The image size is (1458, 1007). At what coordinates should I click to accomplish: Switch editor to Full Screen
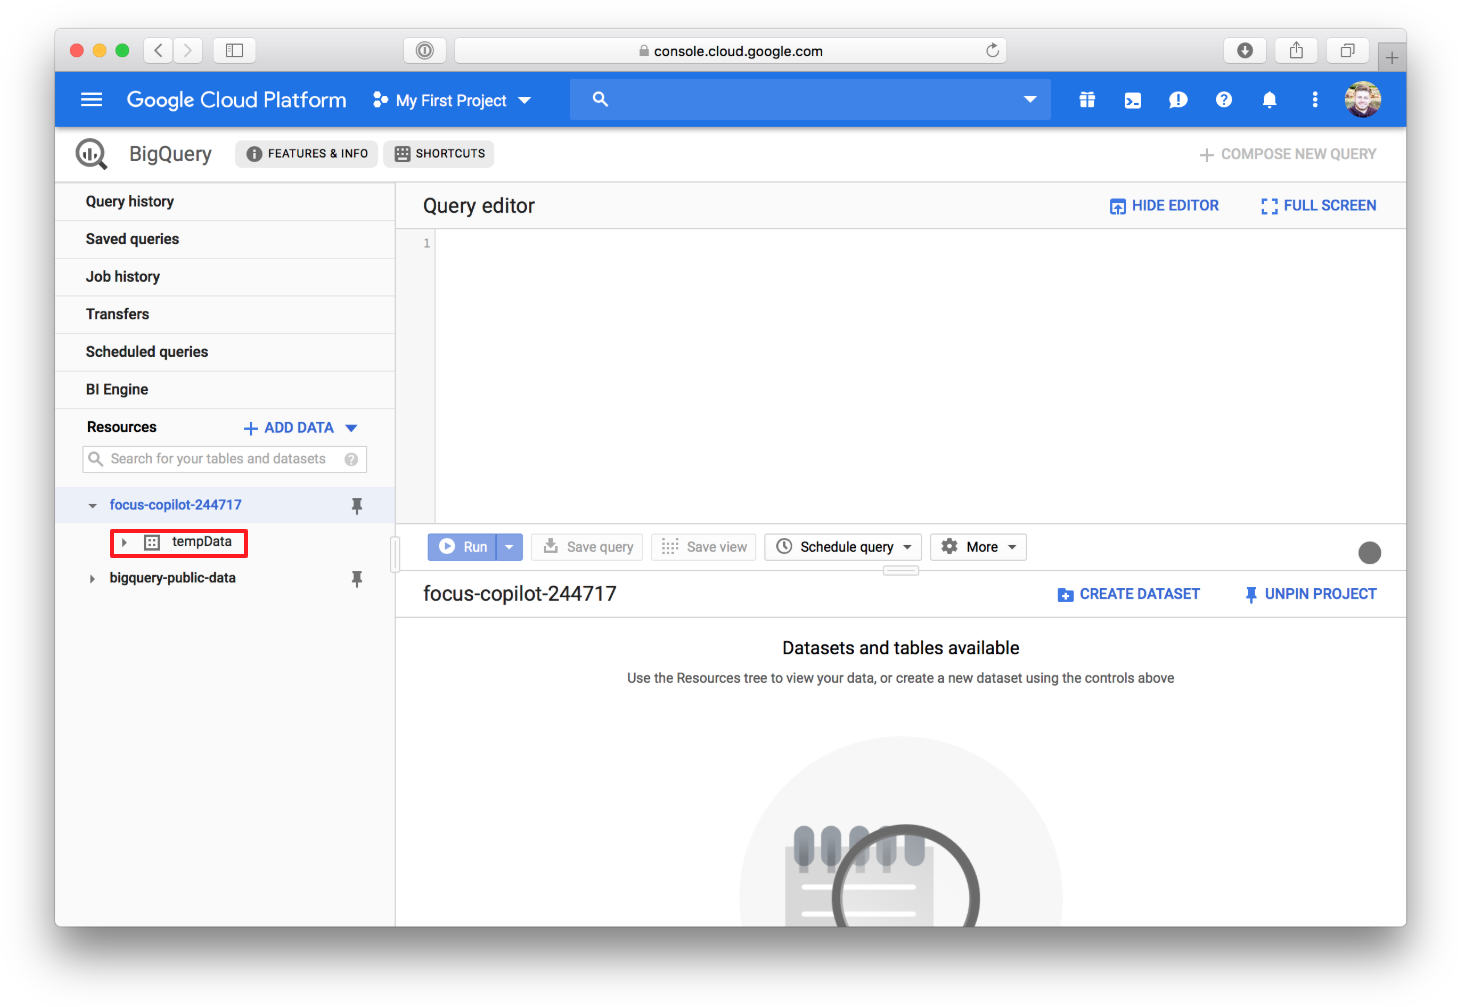(x=1318, y=206)
